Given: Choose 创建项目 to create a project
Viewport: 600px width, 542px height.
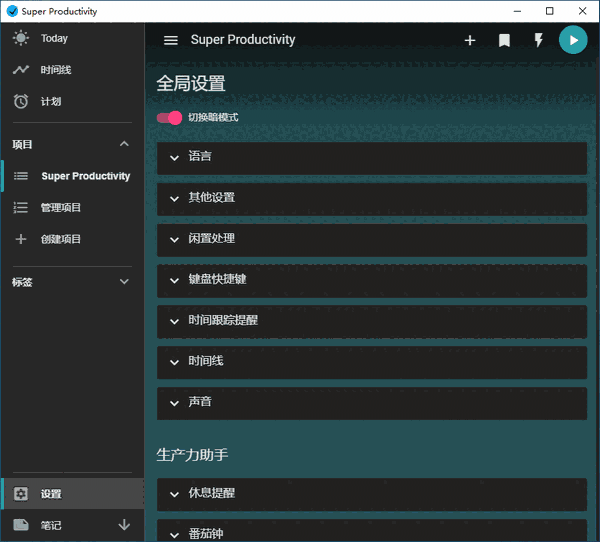Looking at the screenshot, I should click(x=72, y=239).
